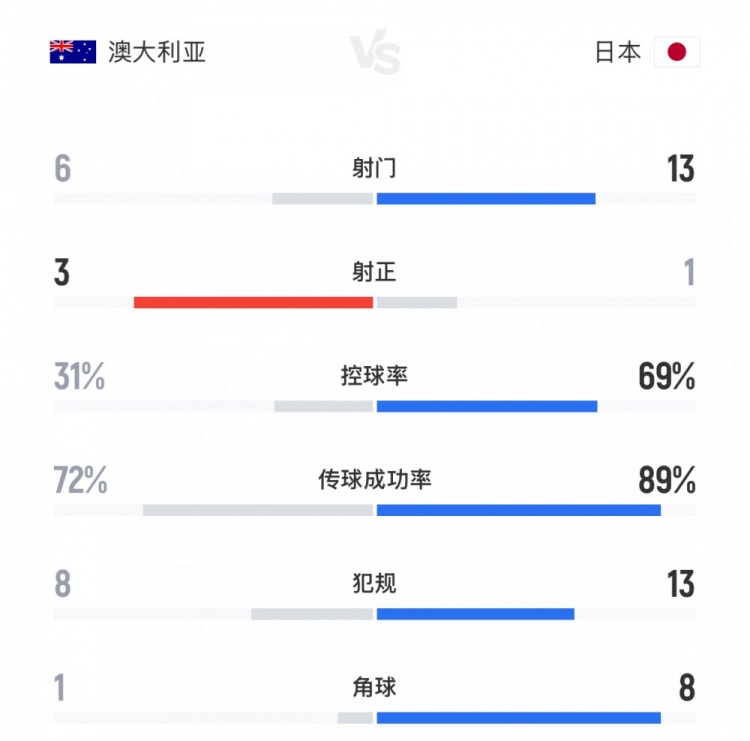Select the 澳大利亚 team name
This screenshot has height=741, width=750.
[x=157, y=52]
